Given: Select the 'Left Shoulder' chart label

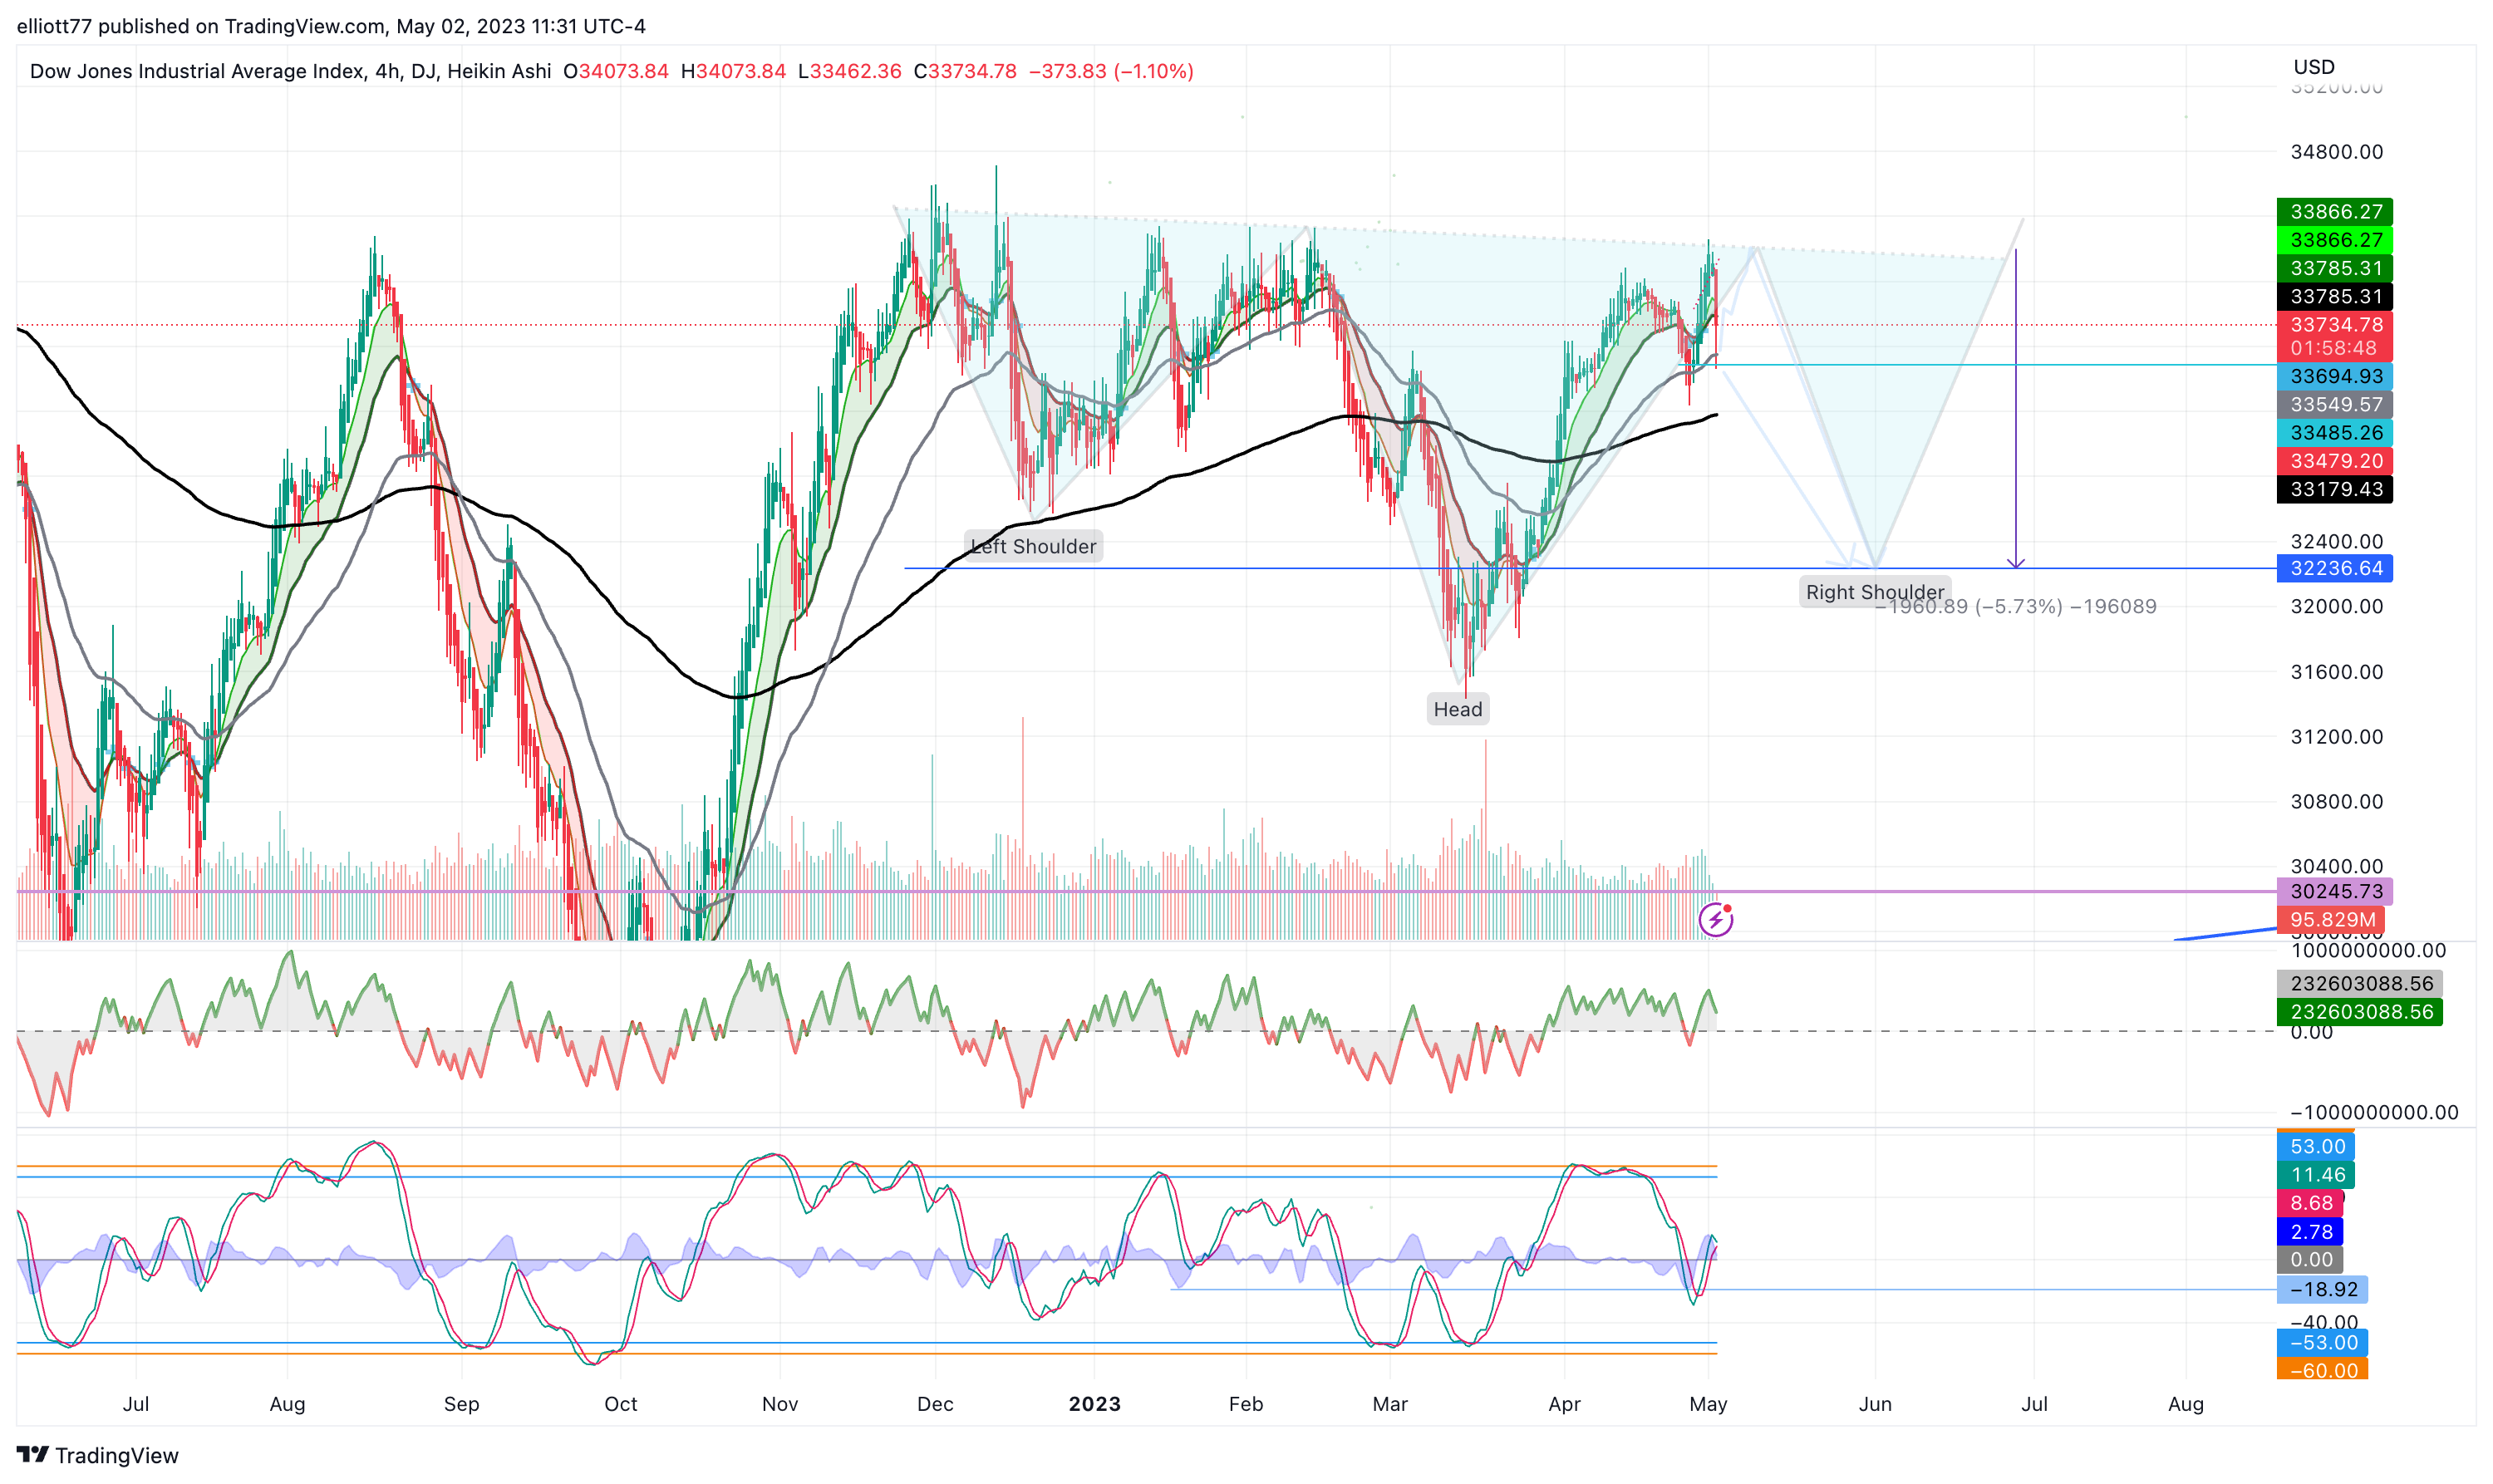Looking at the screenshot, I should point(1033,546).
